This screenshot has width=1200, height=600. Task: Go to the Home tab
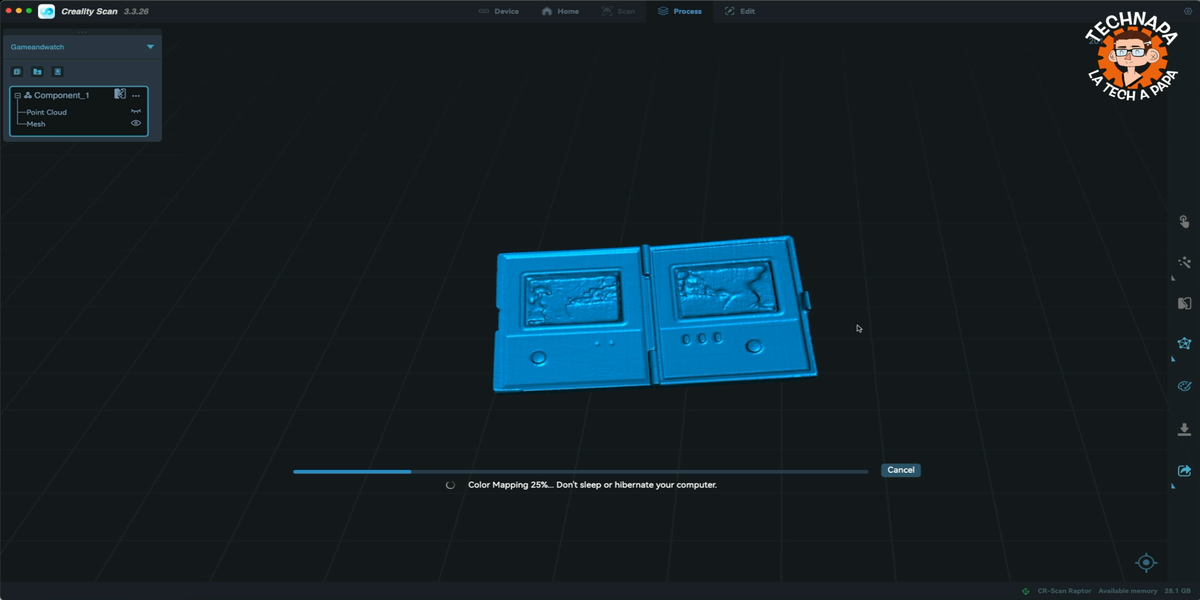tap(560, 11)
